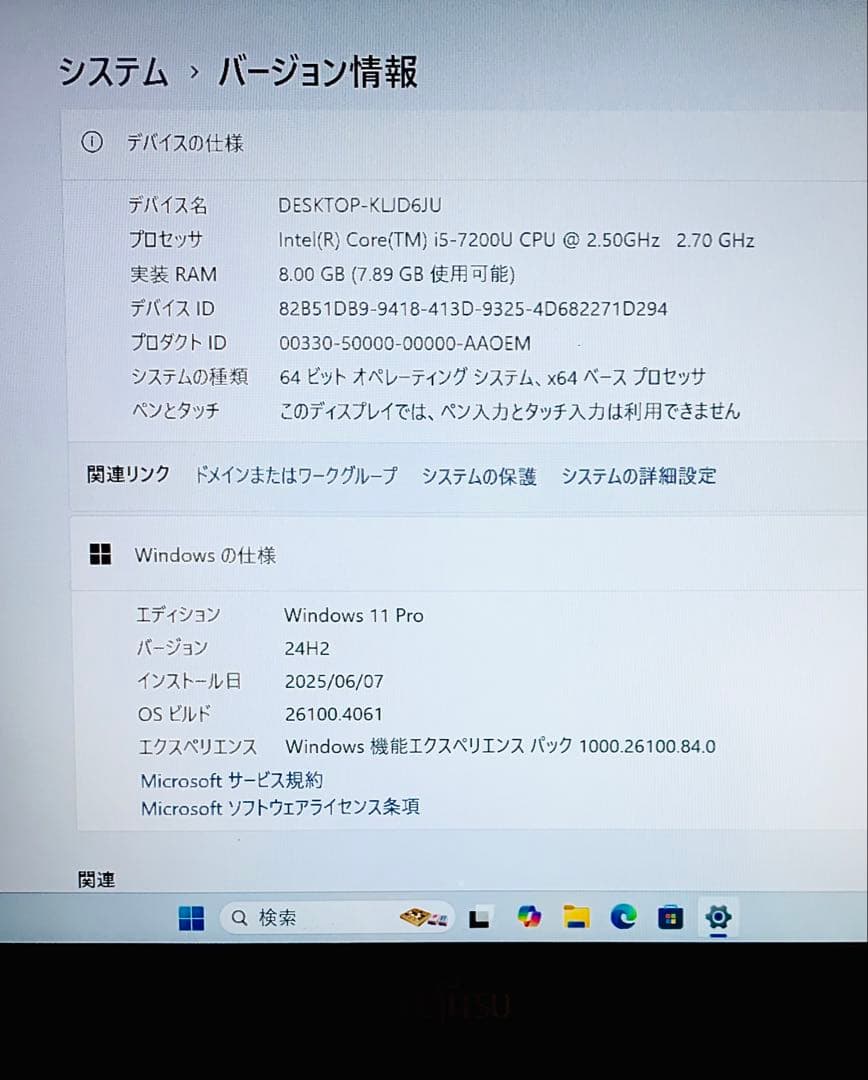This screenshot has height=1080, width=868.
Task: Click the Windows logo beside Windows の仕様
Action: tap(101, 554)
